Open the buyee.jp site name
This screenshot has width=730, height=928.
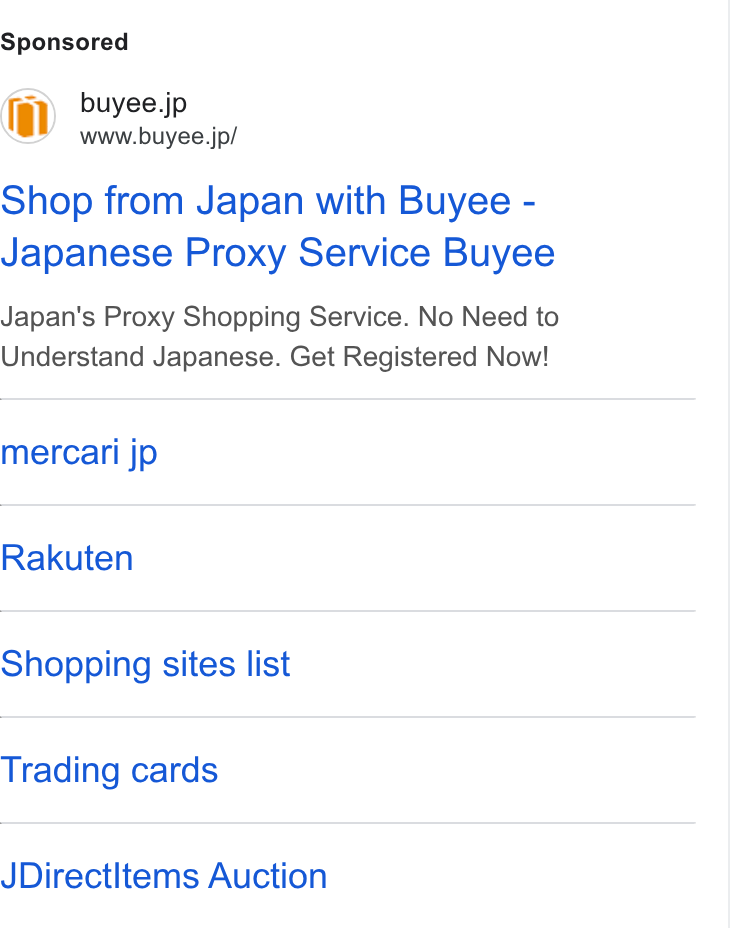tap(134, 103)
